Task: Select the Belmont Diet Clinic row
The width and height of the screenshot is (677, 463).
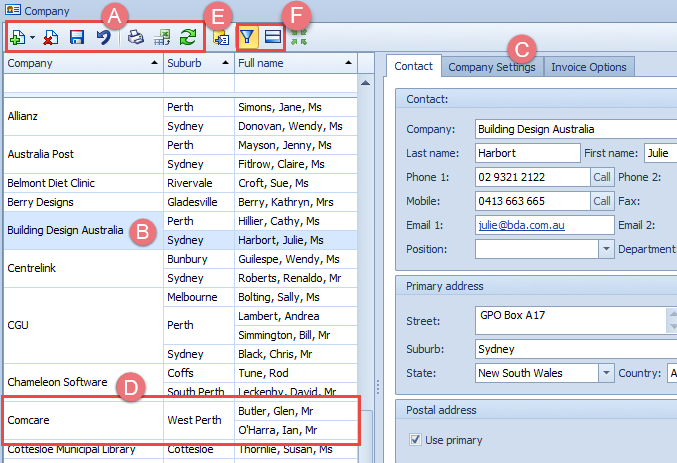Action: pos(83,183)
